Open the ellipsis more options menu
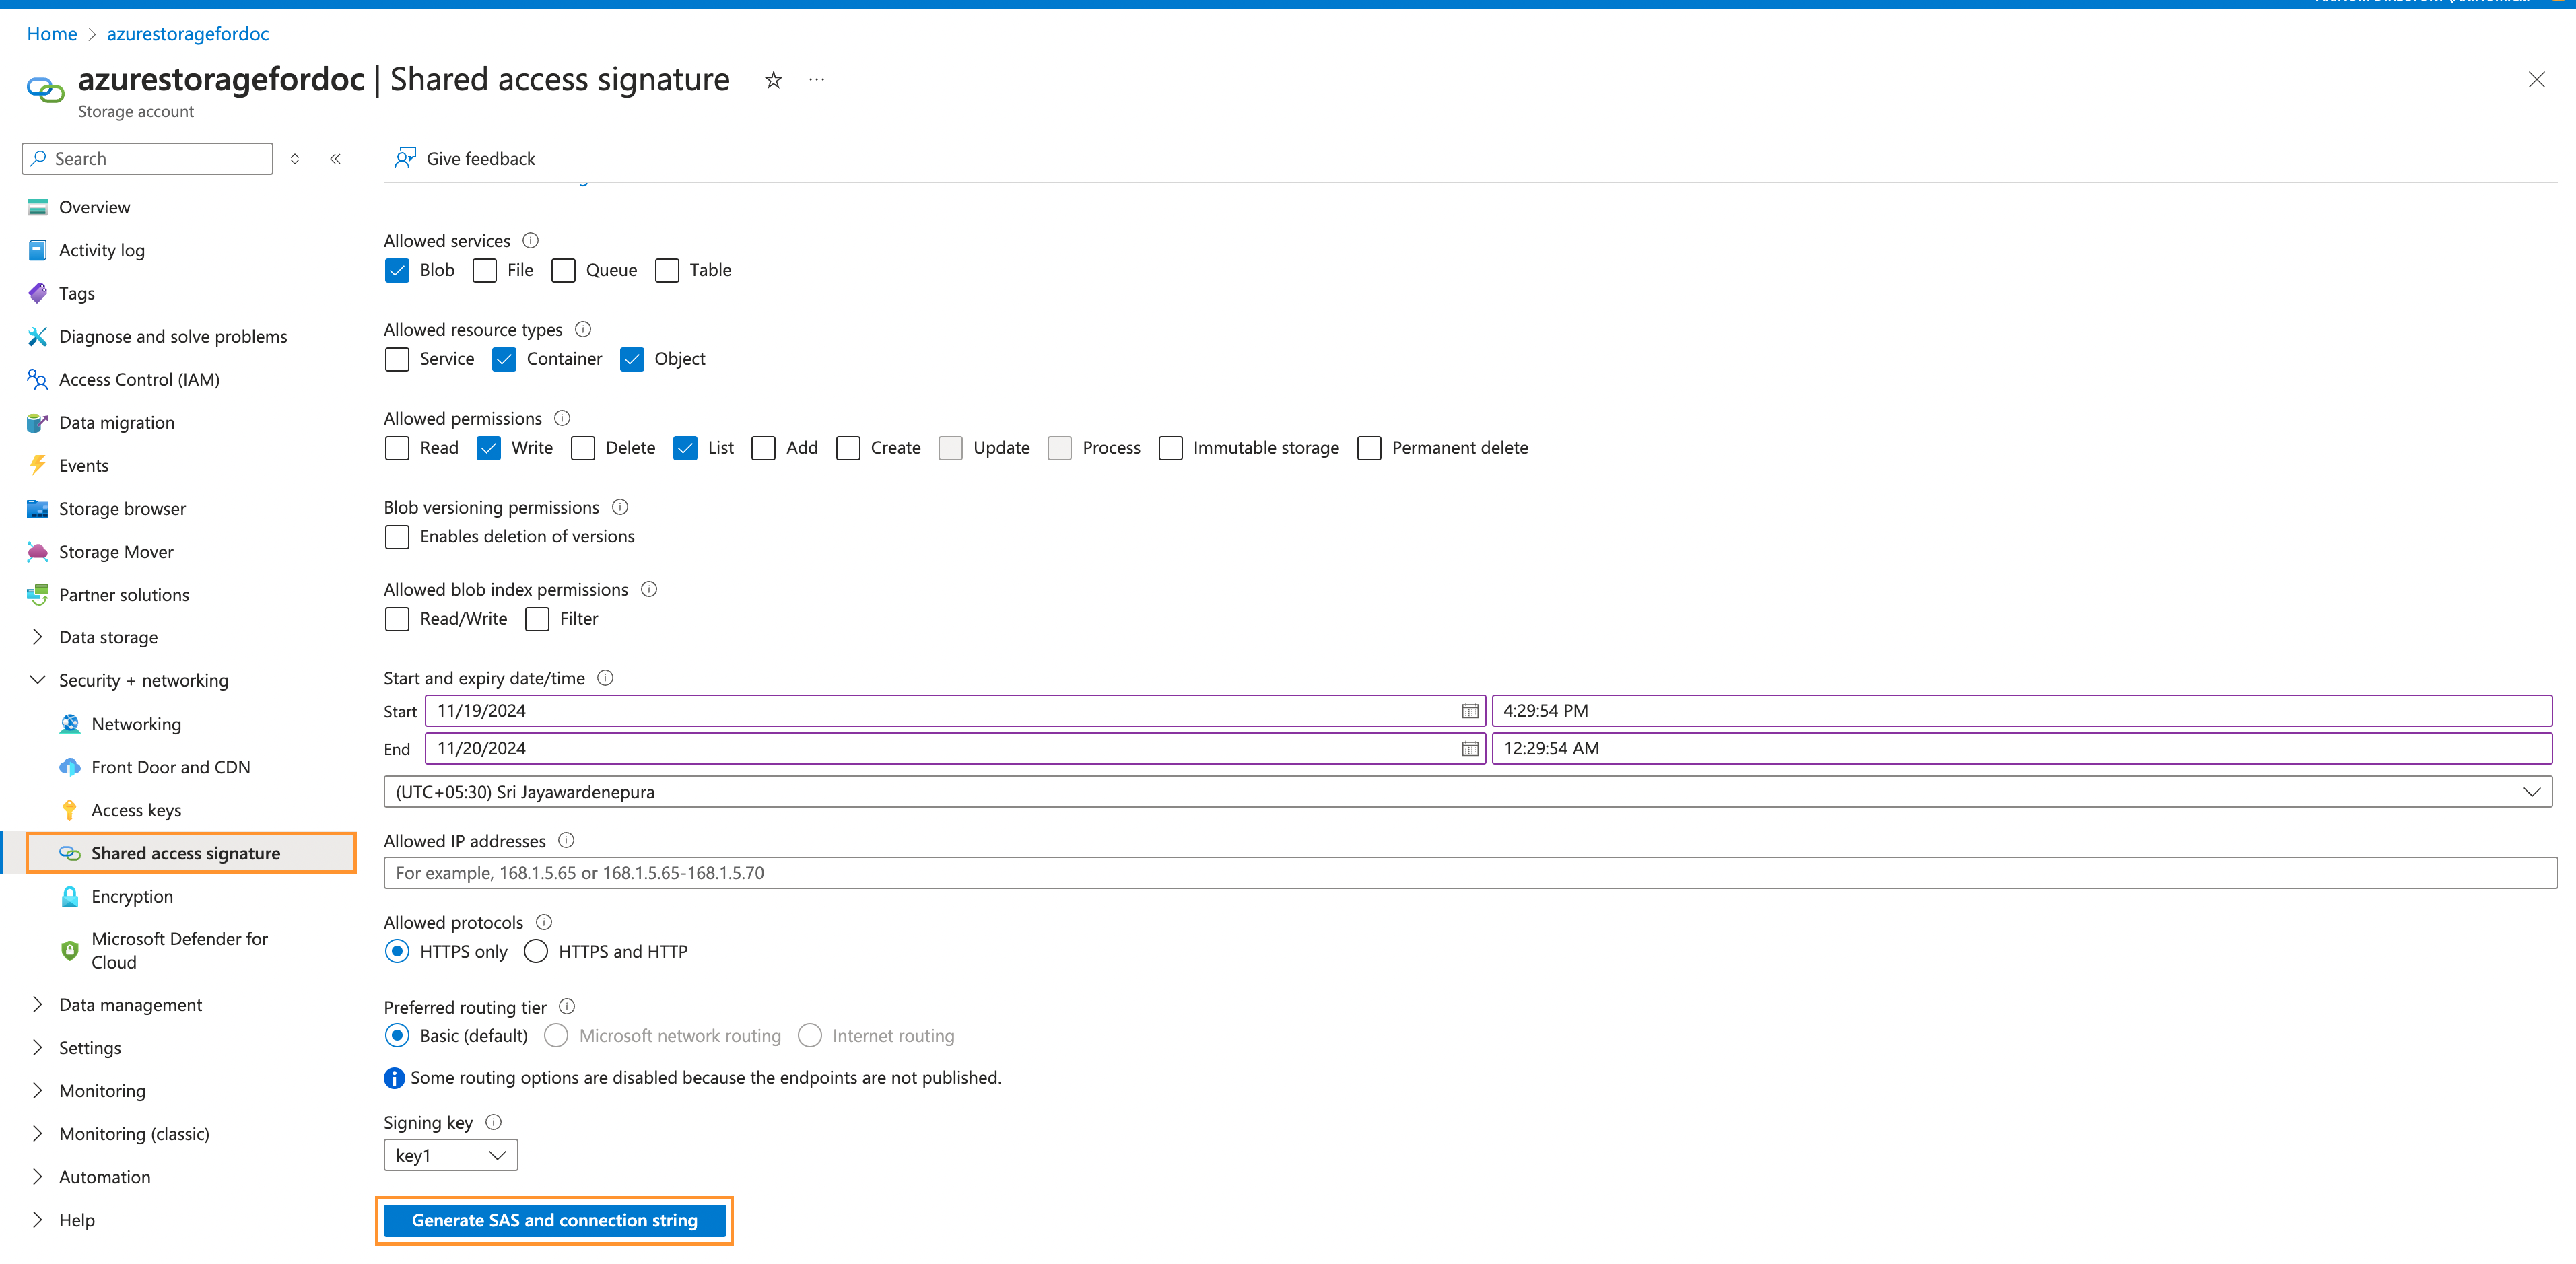 coord(817,80)
